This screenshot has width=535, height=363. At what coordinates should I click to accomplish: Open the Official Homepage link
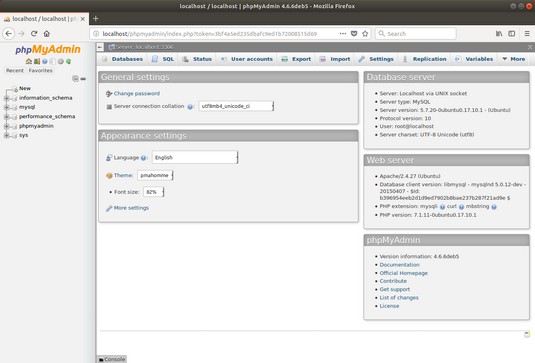pyautogui.click(x=404, y=273)
